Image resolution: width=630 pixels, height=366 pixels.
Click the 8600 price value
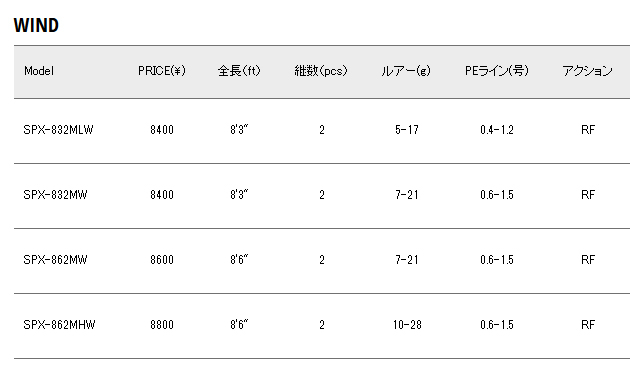[162, 260]
